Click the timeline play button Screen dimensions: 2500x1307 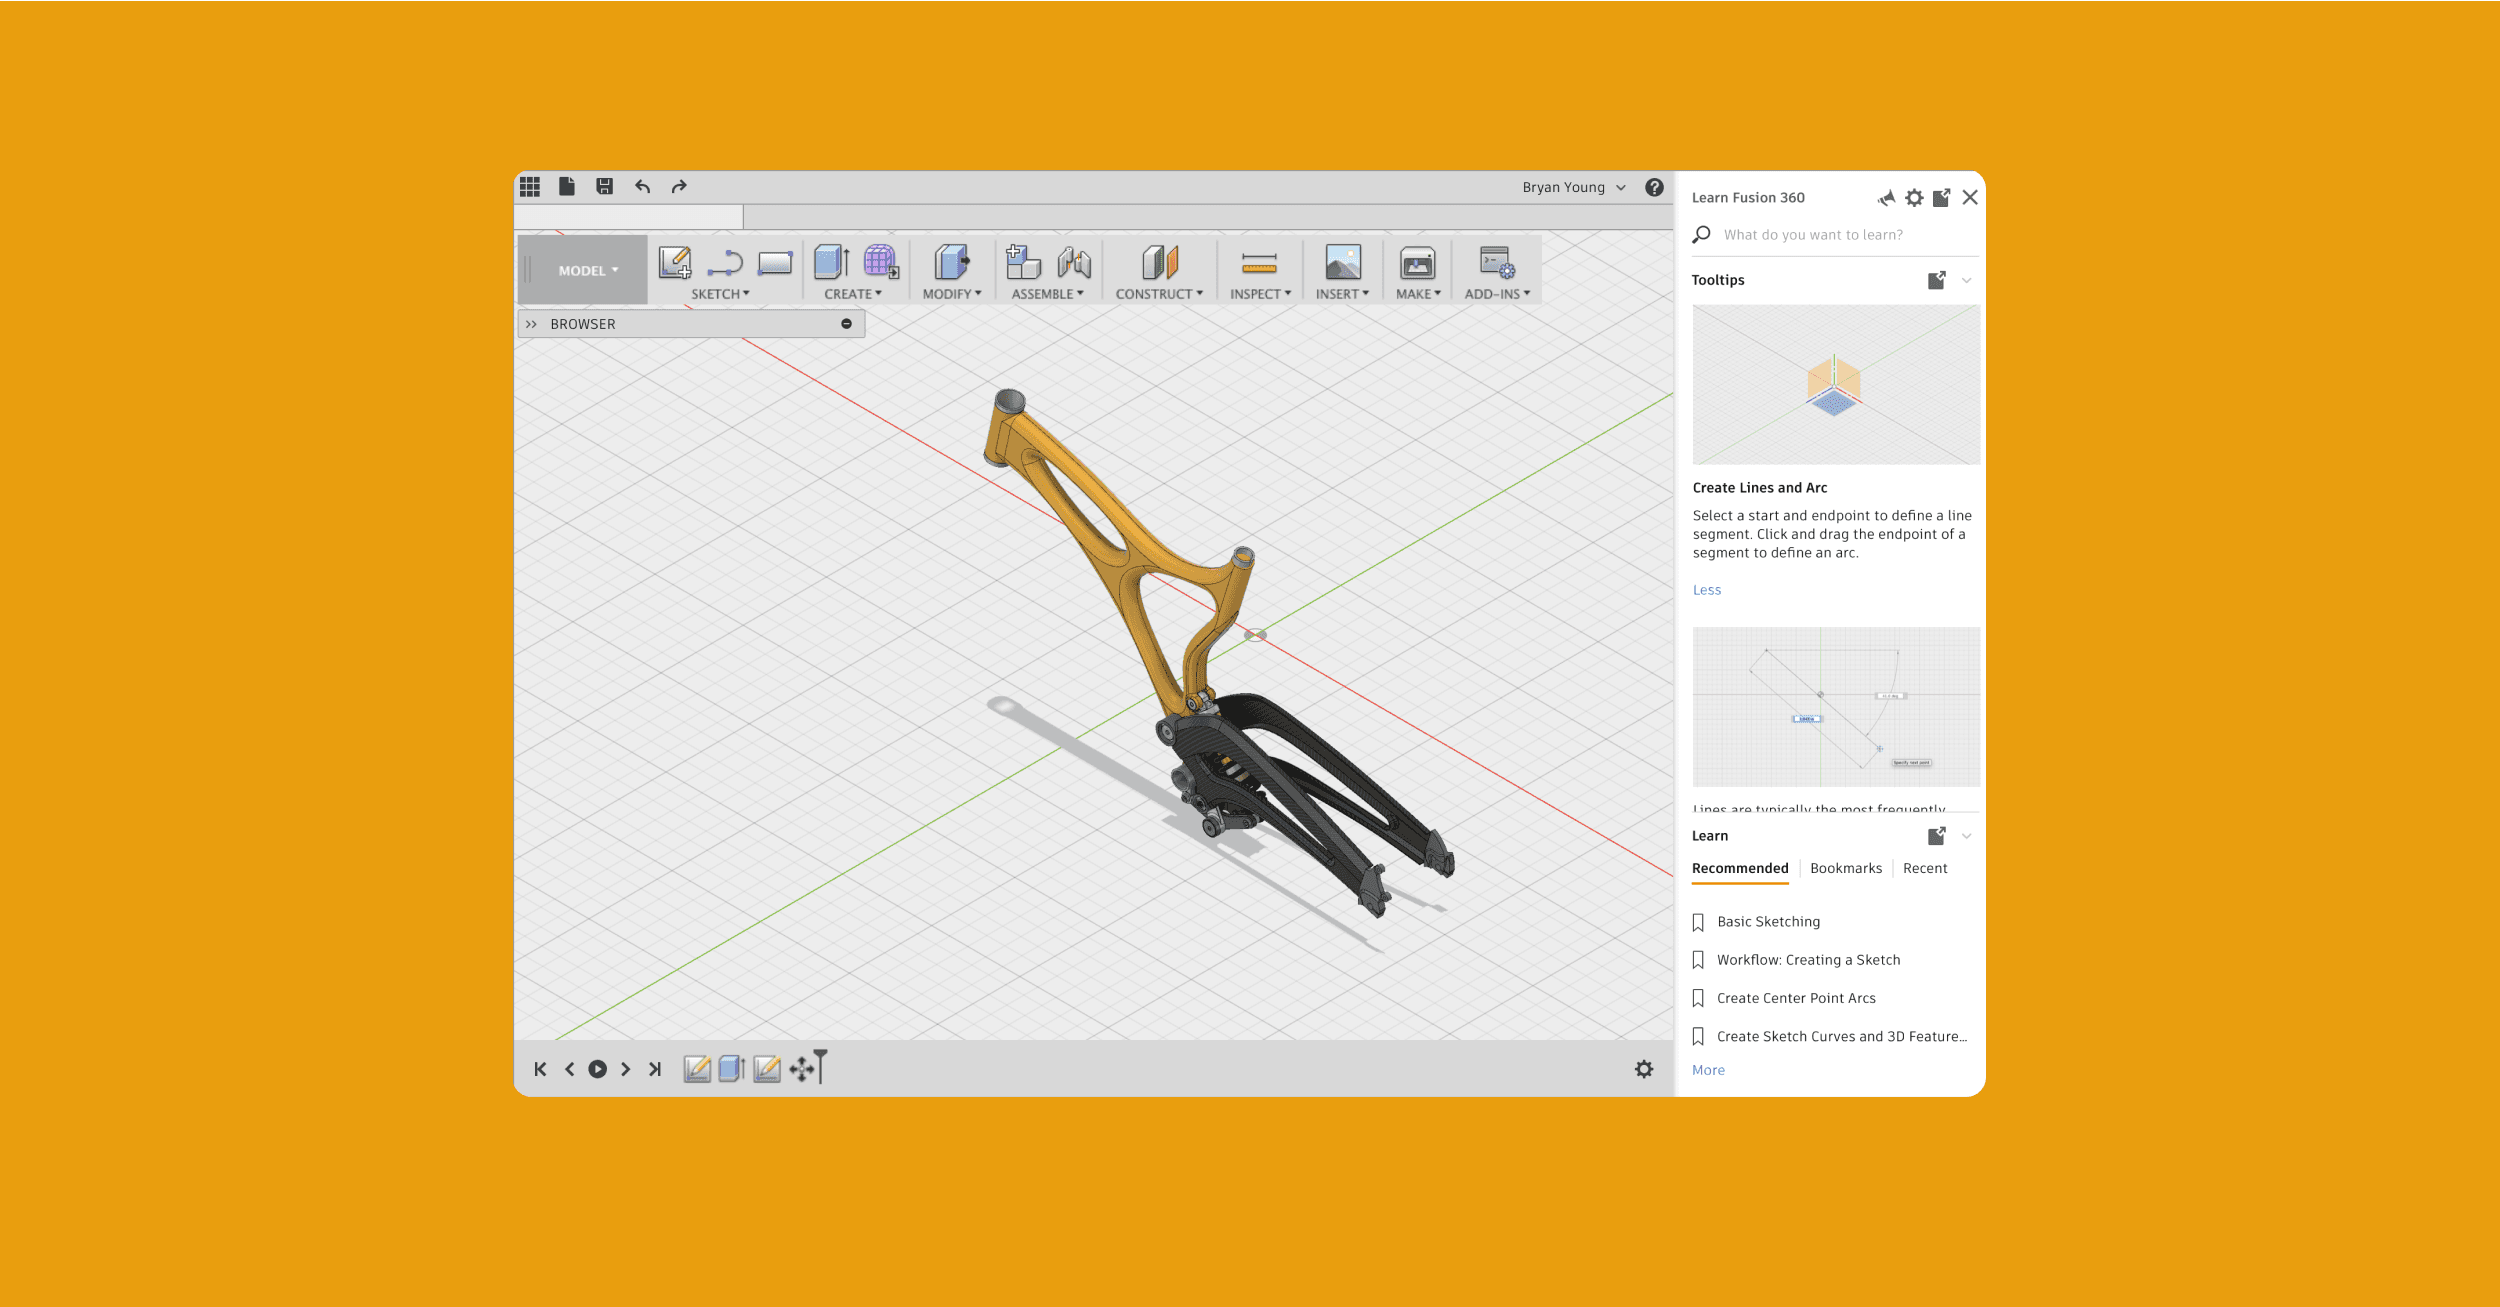[597, 1069]
